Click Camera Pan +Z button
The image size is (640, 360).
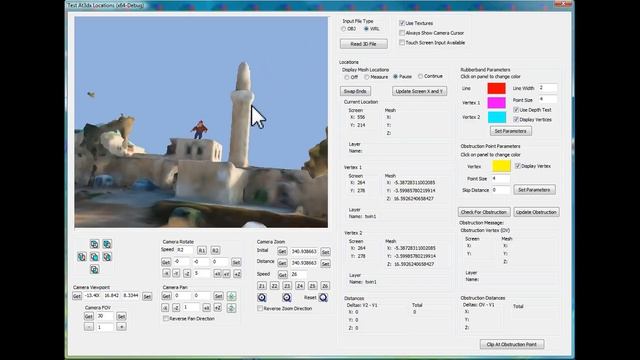[x=218, y=308]
